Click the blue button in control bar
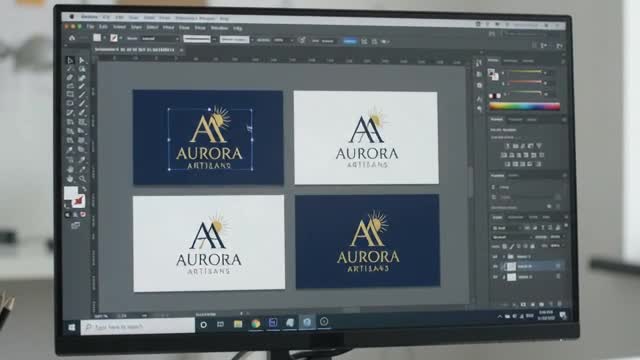640x360 pixels. pos(349,41)
